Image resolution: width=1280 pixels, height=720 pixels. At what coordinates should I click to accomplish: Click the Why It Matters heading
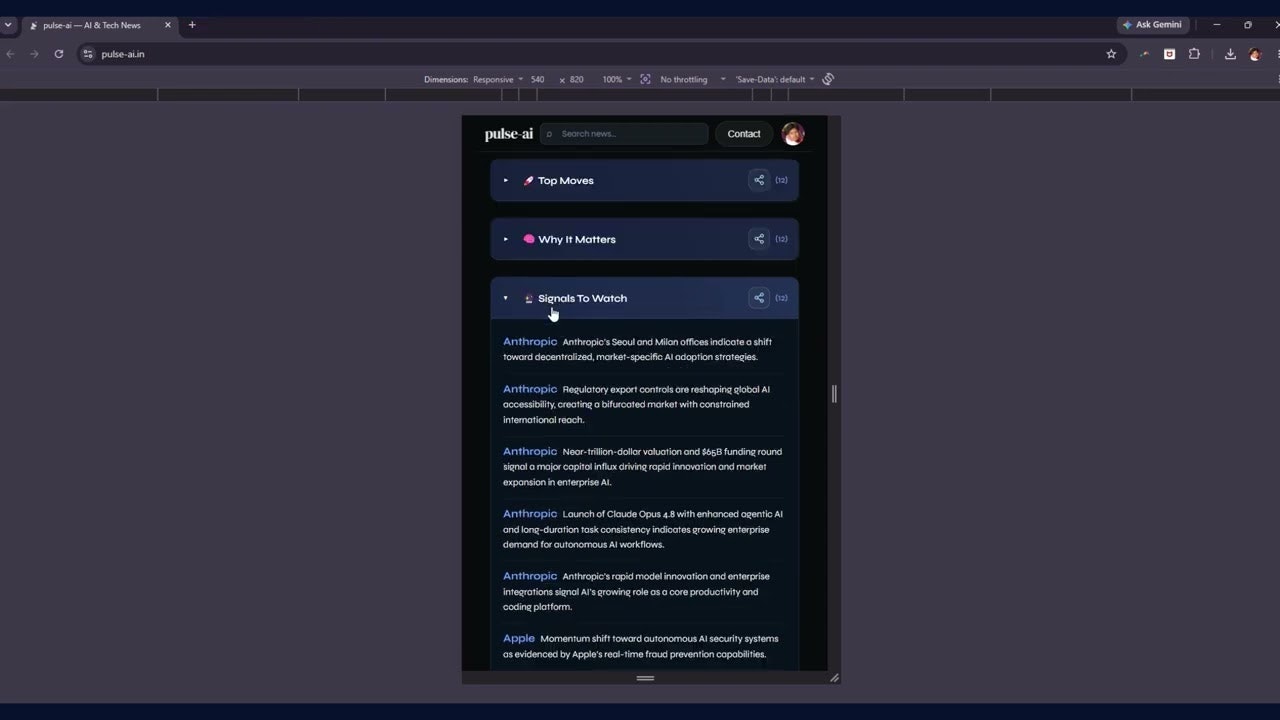tap(577, 239)
